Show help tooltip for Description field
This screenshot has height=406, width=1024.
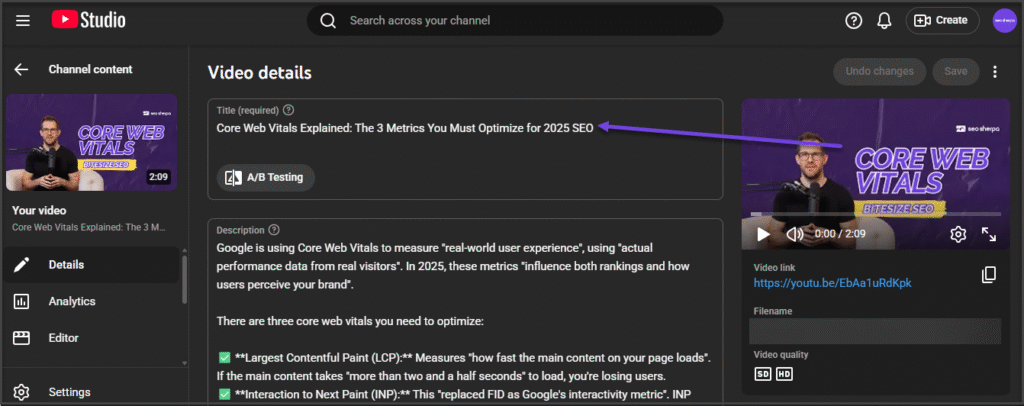pos(274,229)
